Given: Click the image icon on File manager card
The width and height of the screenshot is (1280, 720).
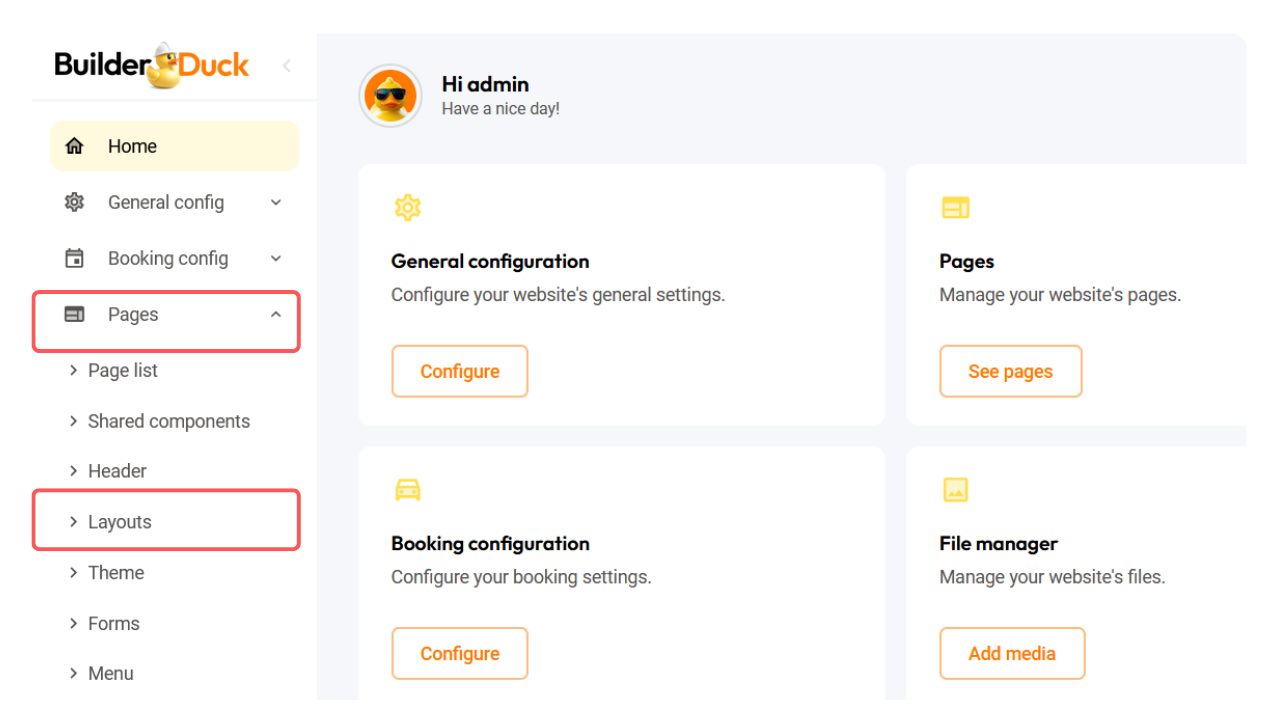Looking at the screenshot, I should tap(955, 490).
